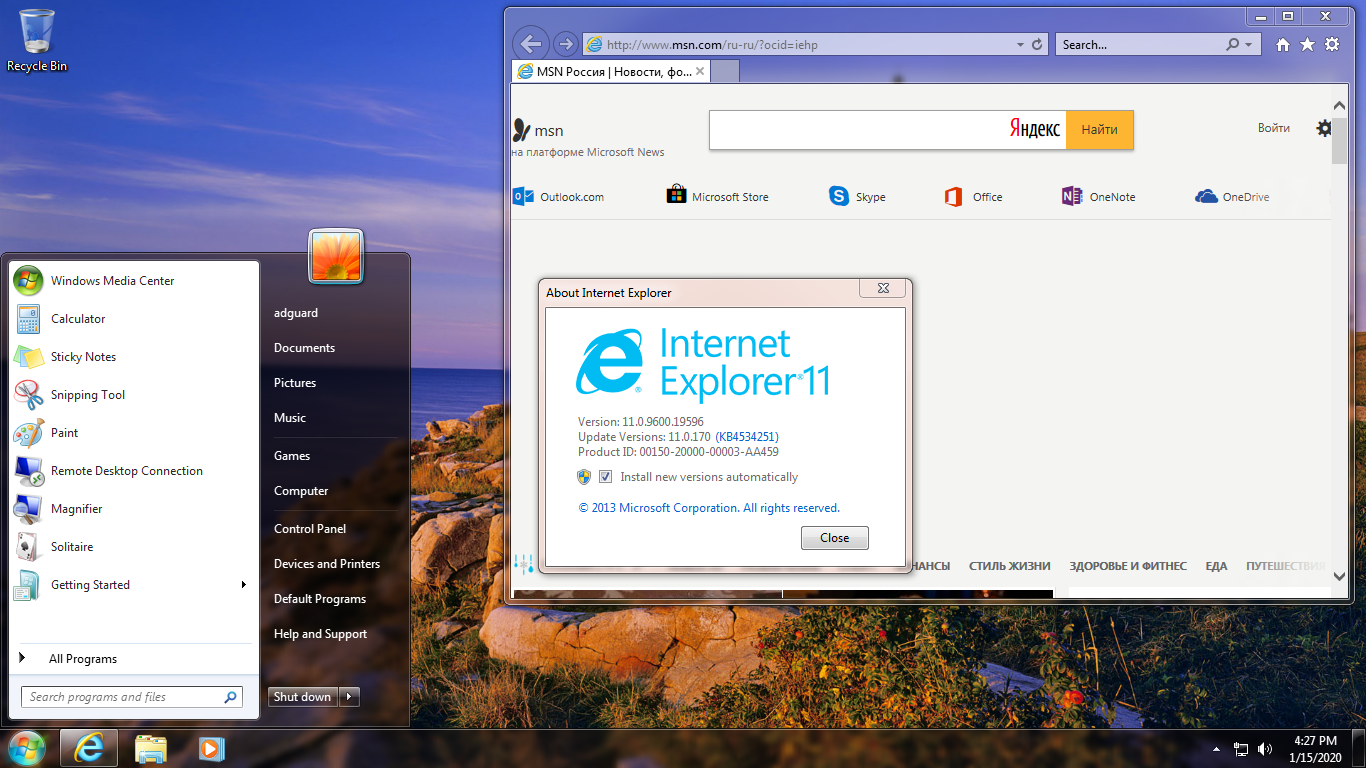The image size is (1366, 768).
Task: Click the Войти sign-in link
Action: pyautogui.click(x=1274, y=128)
